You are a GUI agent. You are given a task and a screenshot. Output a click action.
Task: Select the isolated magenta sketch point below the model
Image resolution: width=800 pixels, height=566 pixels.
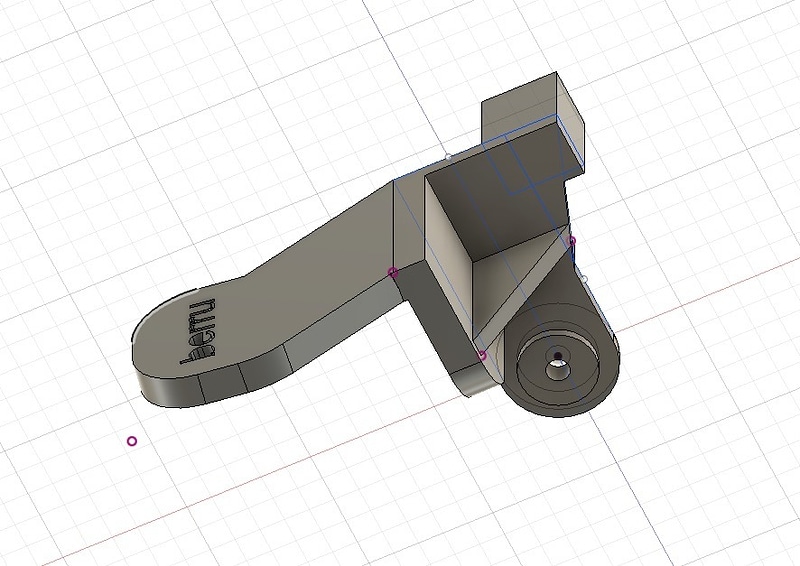point(132,441)
